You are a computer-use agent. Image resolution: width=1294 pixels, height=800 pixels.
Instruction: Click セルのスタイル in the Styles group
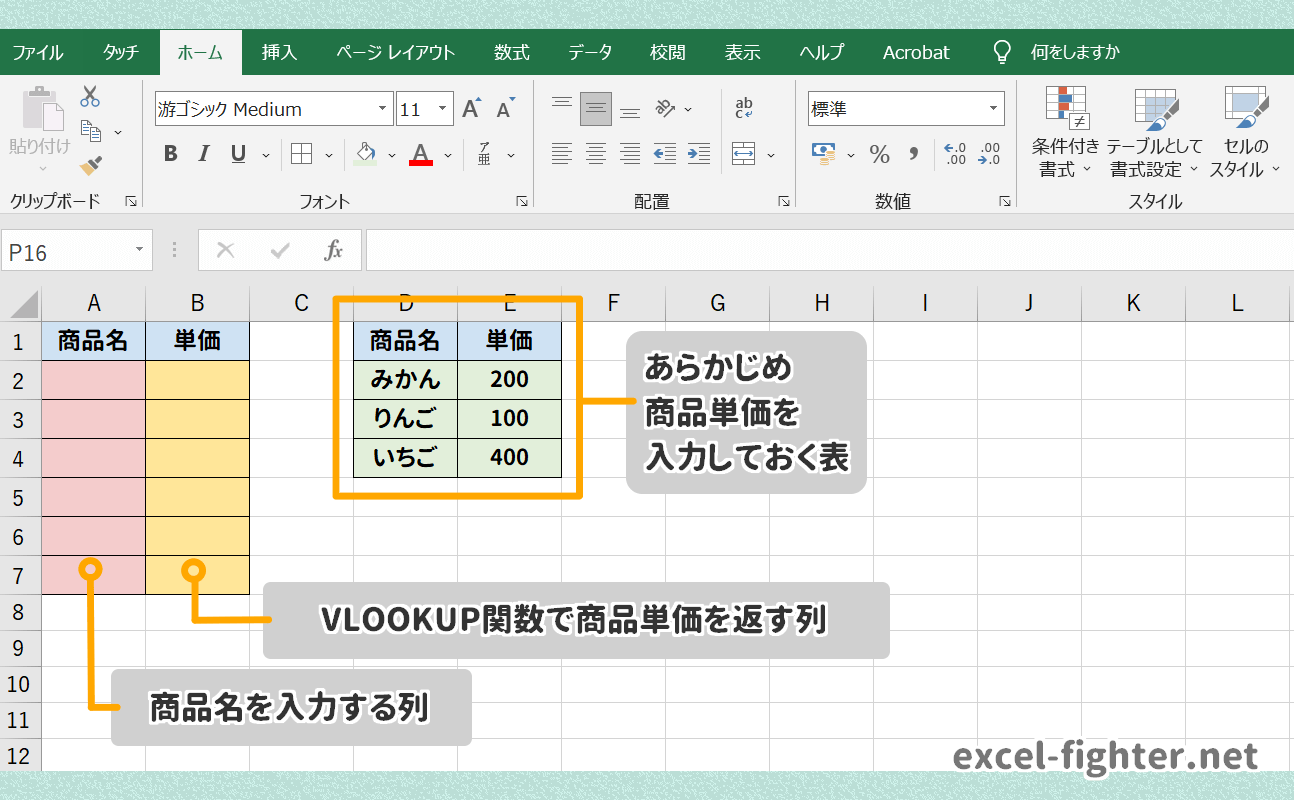point(1243,130)
